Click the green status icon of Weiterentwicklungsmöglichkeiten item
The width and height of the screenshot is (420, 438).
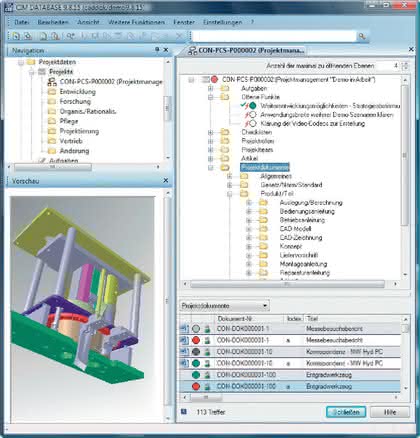(253, 106)
